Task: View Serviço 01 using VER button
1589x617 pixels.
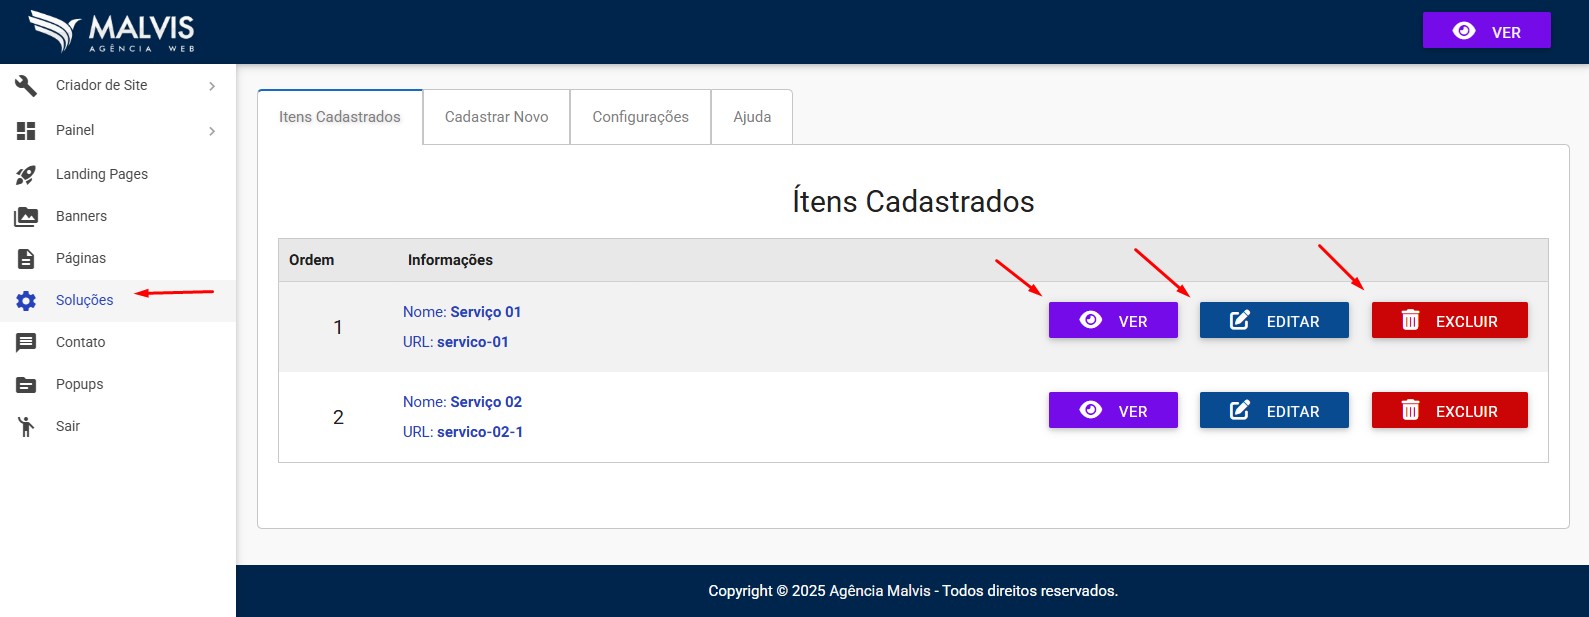Action: [1113, 321]
